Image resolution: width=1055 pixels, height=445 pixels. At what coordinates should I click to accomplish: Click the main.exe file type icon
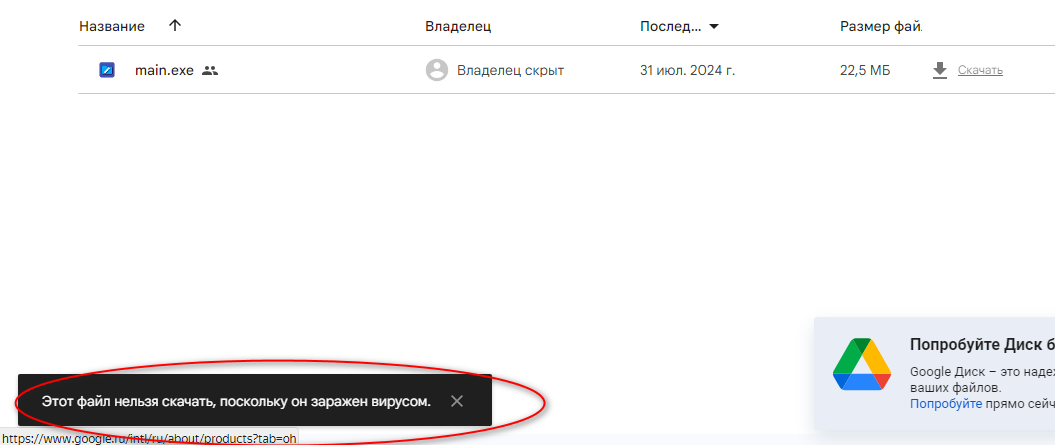[107, 70]
